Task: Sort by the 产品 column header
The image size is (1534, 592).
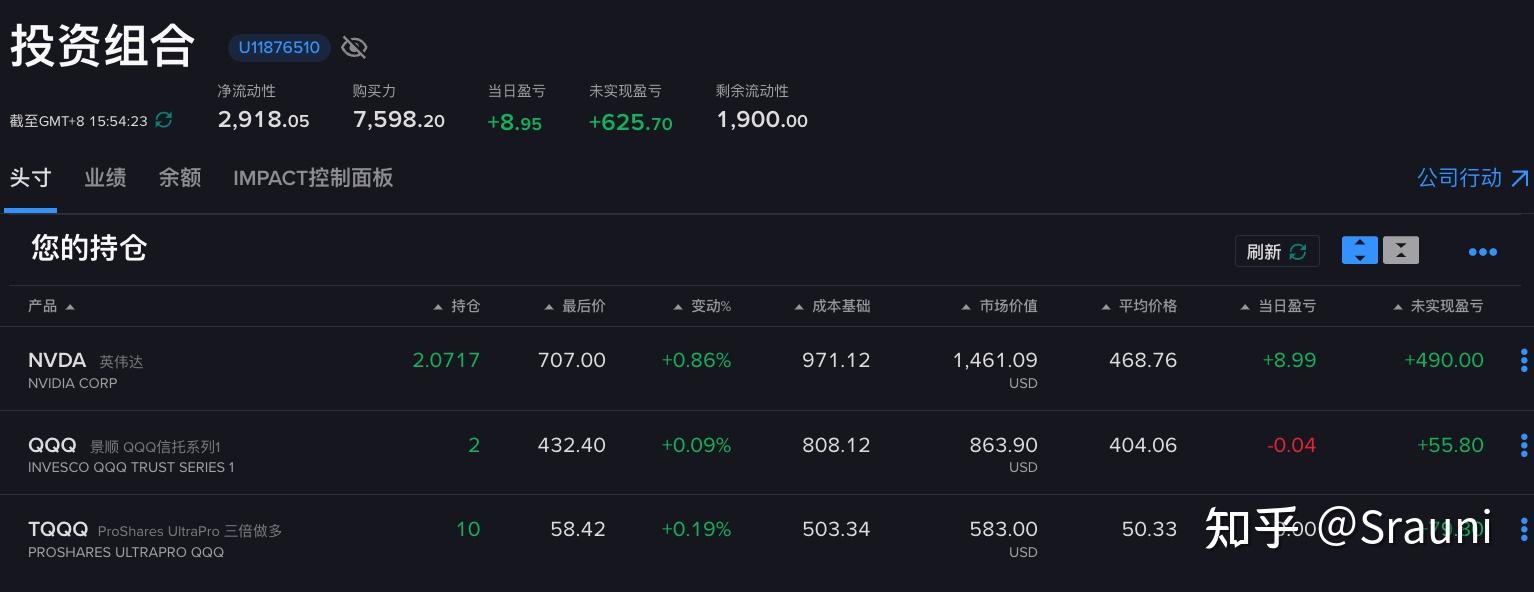Action: point(51,306)
